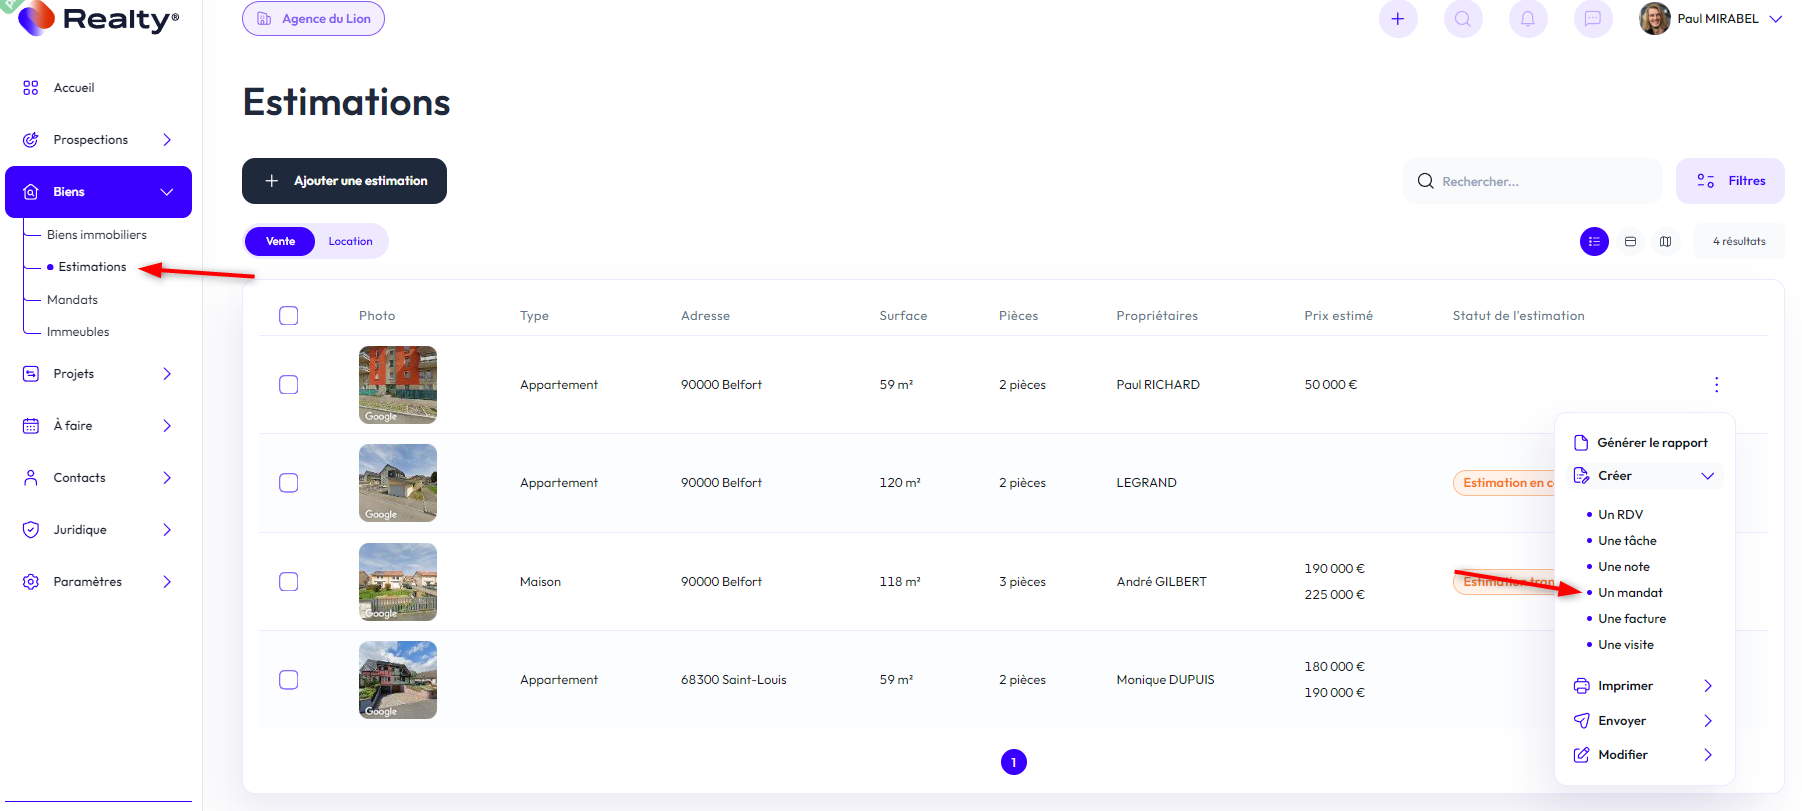Open notifications bell icon
This screenshot has width=1802, height=811.
(x=1527, y=19)
